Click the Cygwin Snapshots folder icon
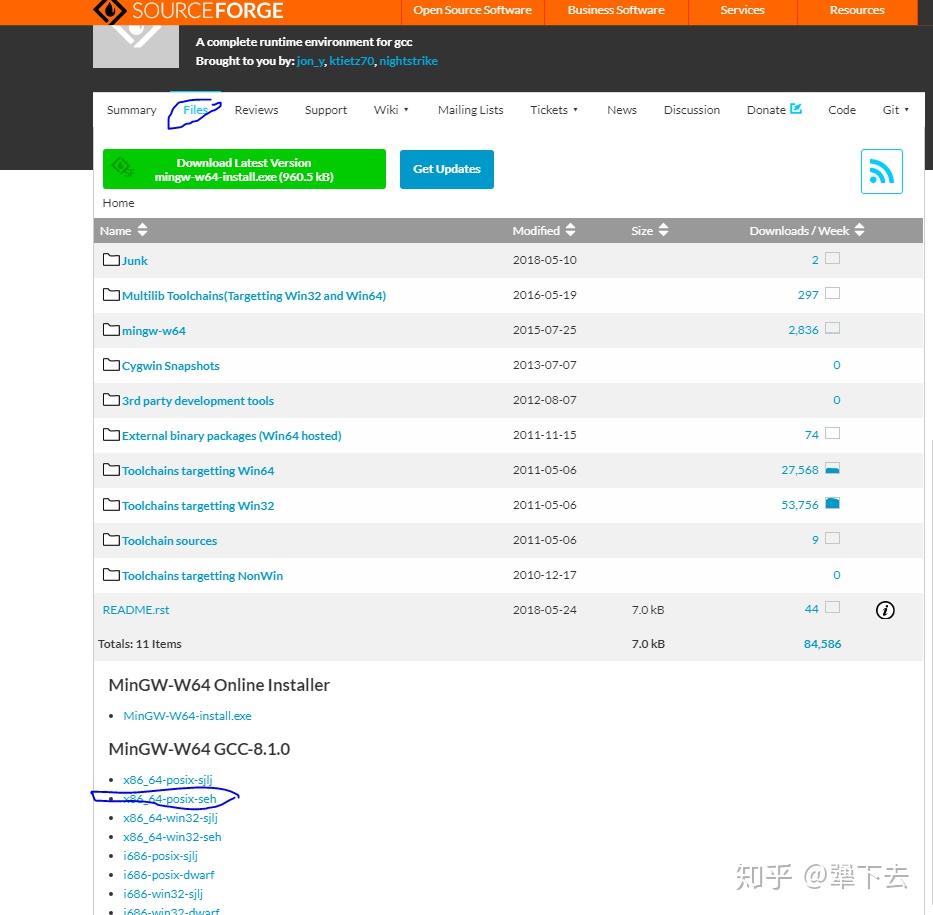The height and width of the screenshot is (915, 933). [x=111, y=365]
